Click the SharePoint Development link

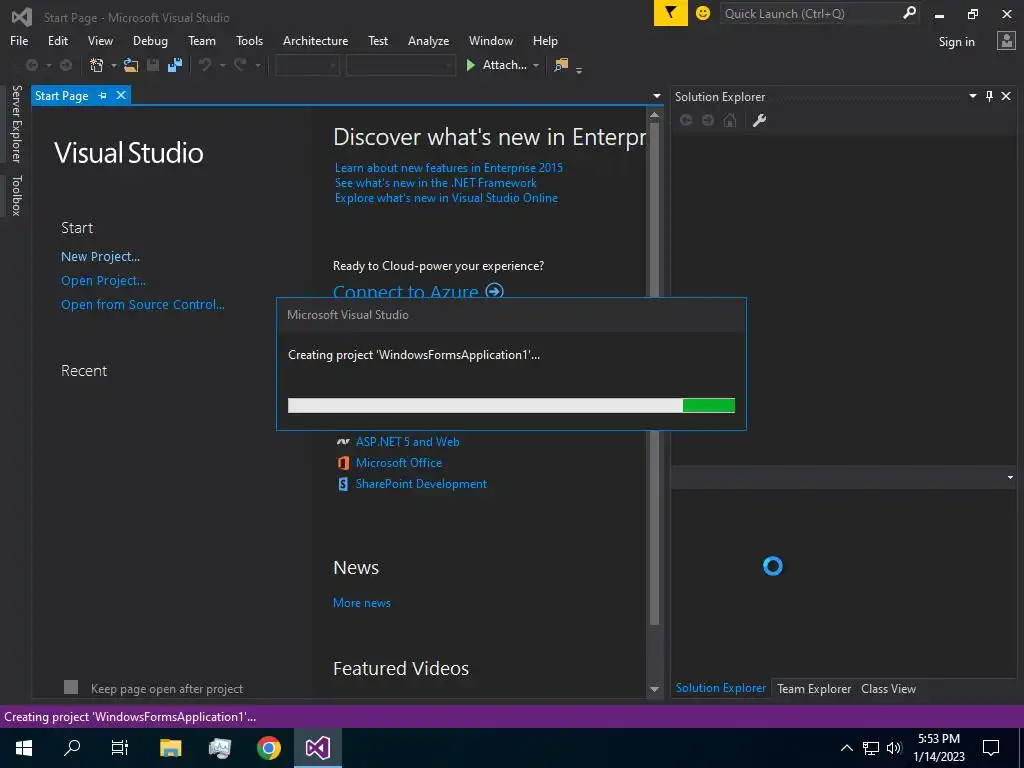(x=421, y=484)
